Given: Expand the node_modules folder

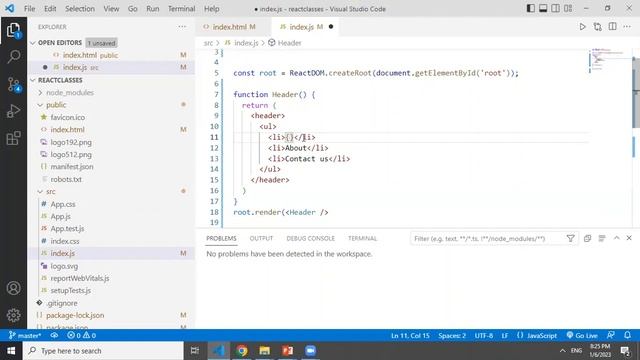Looking at the screenshot, I should point(70,93).
